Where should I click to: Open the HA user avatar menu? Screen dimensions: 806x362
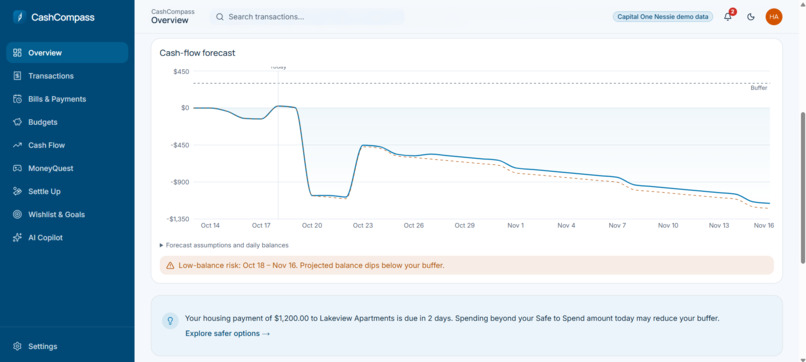pyautogui.click(x=774, y=16)
